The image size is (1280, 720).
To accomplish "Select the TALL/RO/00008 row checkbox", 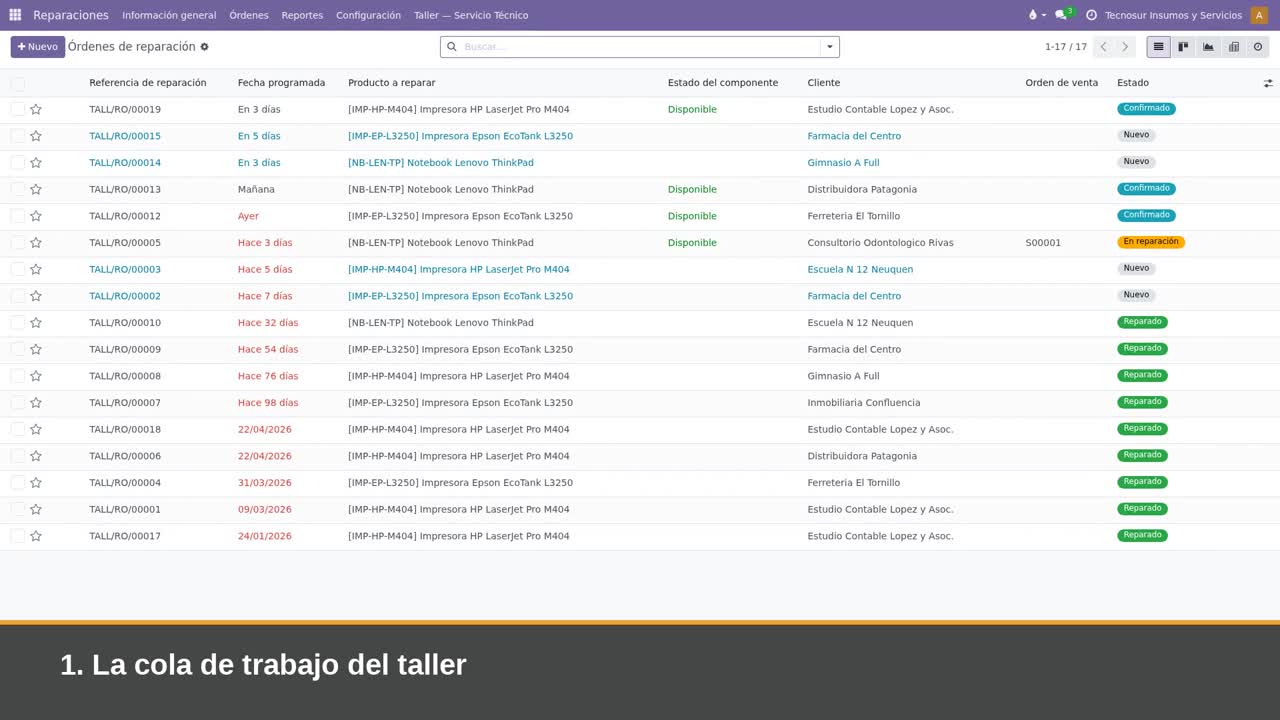I will pyautogui.click(x=18, y=376).
